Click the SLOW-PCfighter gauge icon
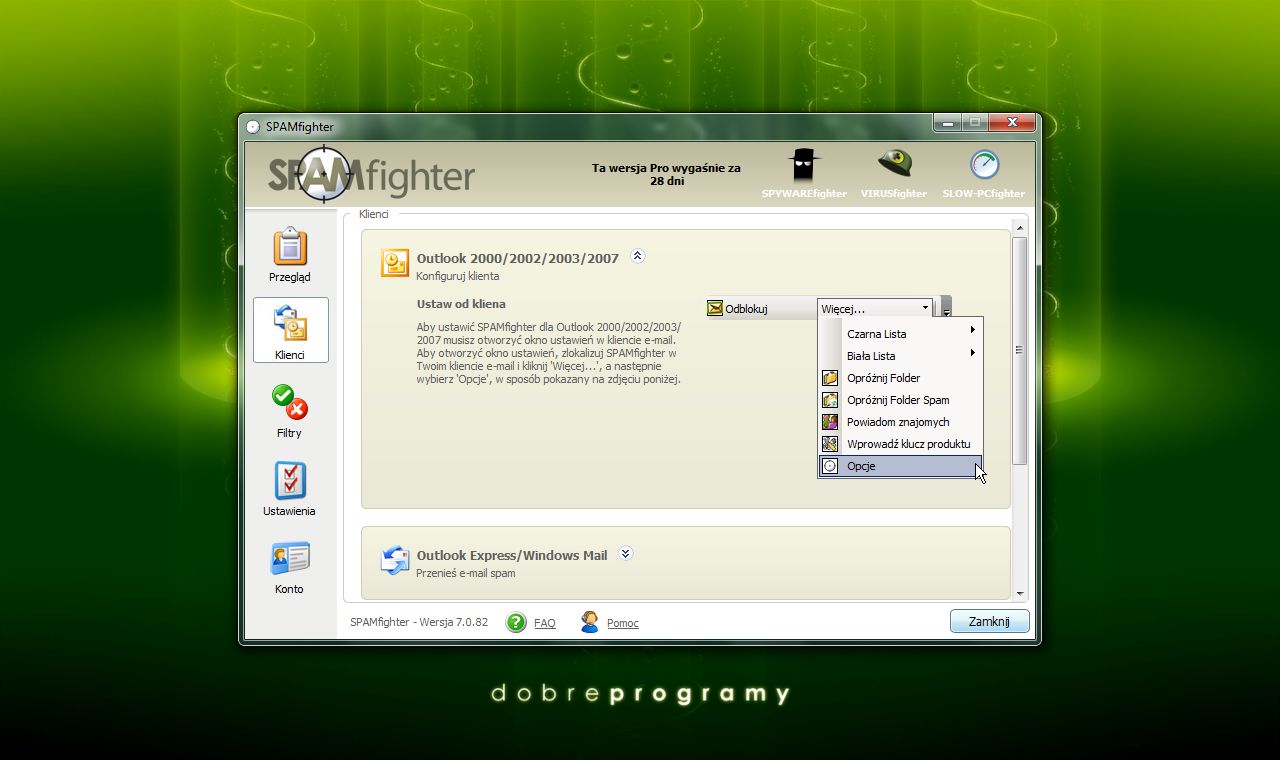The height and width of the screenshot is (760, 1280). point(984,165)
